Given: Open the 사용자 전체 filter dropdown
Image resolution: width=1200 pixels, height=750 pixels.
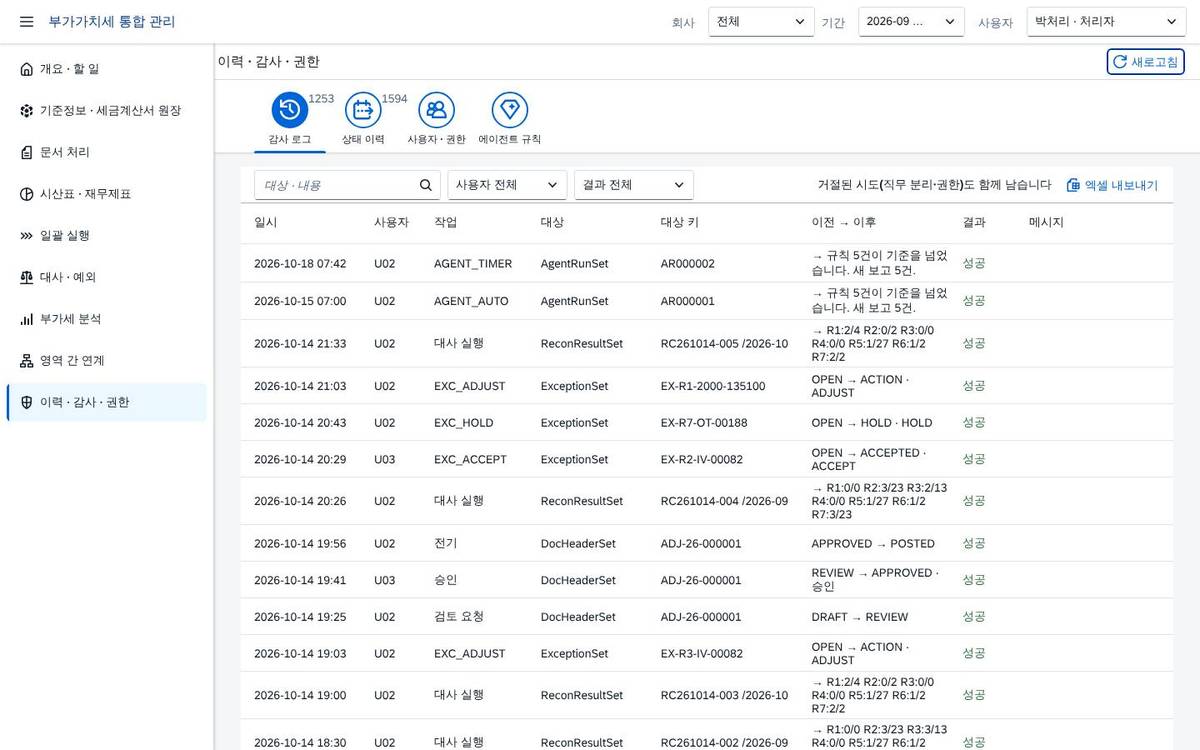Looking at the screenshot, I should pos(507,185).
